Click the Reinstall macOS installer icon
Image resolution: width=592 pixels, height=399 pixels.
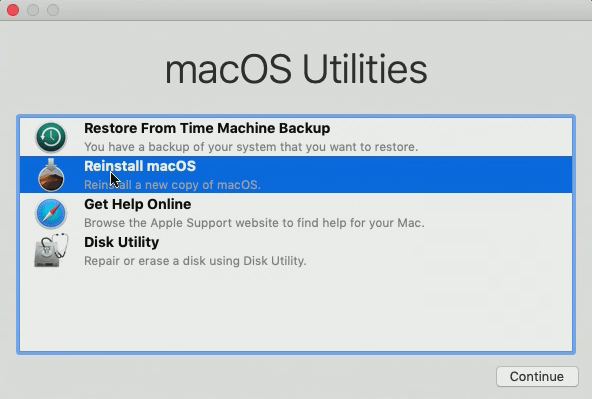coord(51,175)
